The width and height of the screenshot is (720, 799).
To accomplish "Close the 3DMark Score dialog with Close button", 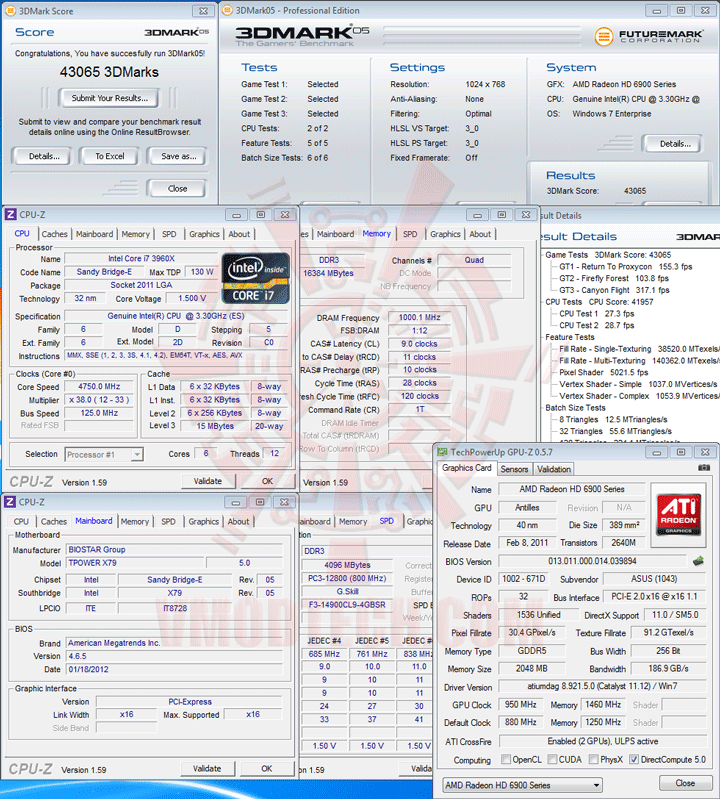I will coord(177,188).
